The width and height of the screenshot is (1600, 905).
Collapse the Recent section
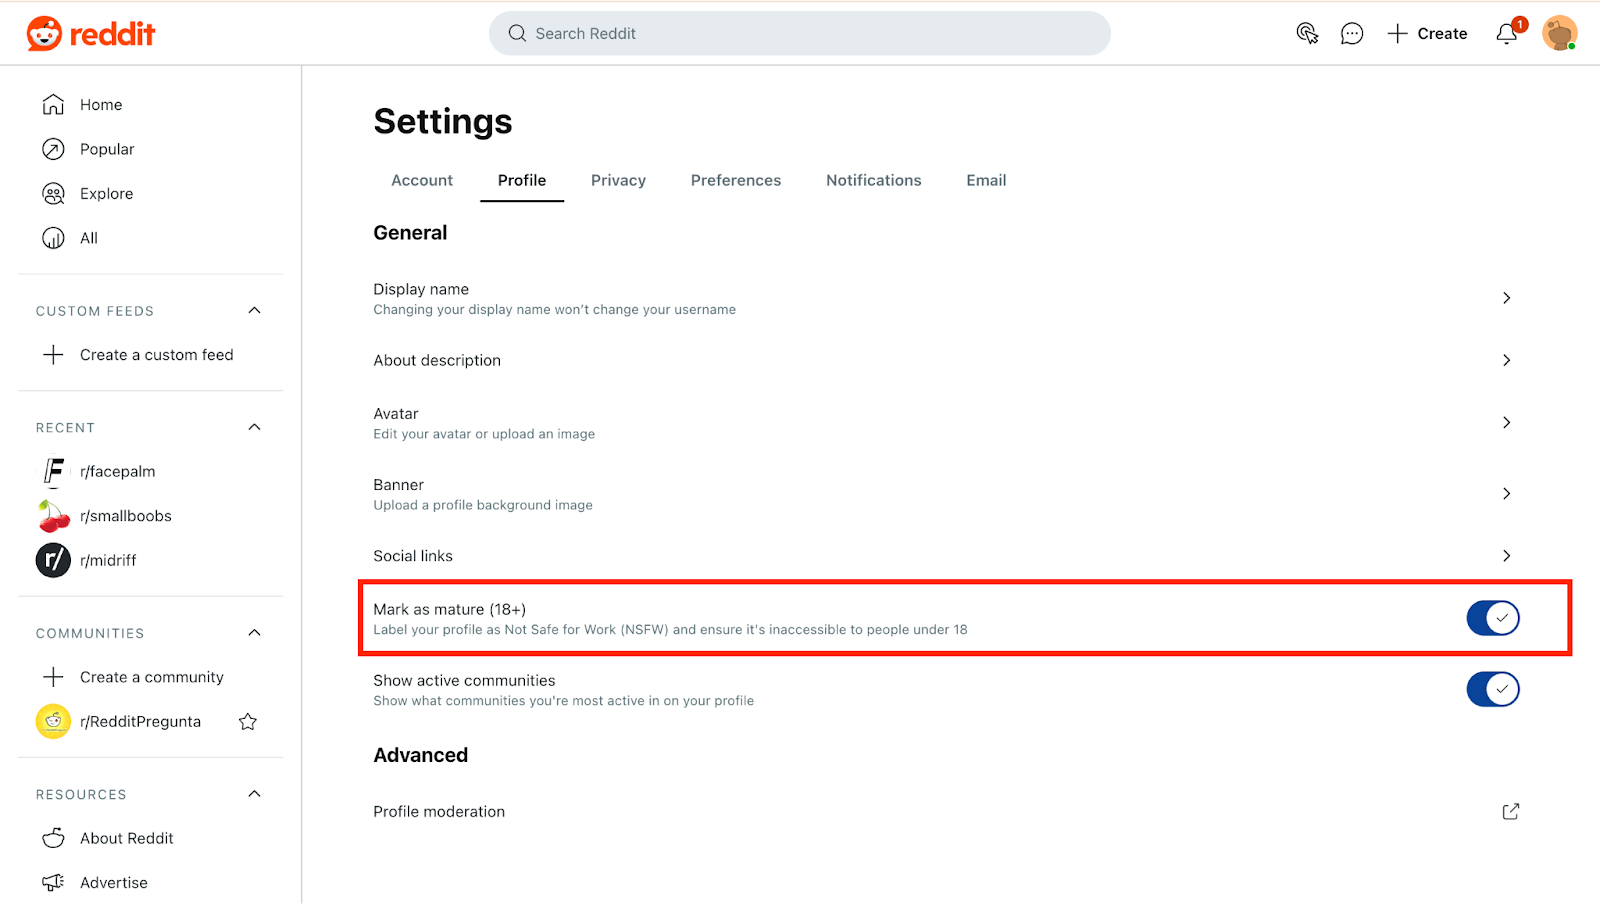point(255,428)
